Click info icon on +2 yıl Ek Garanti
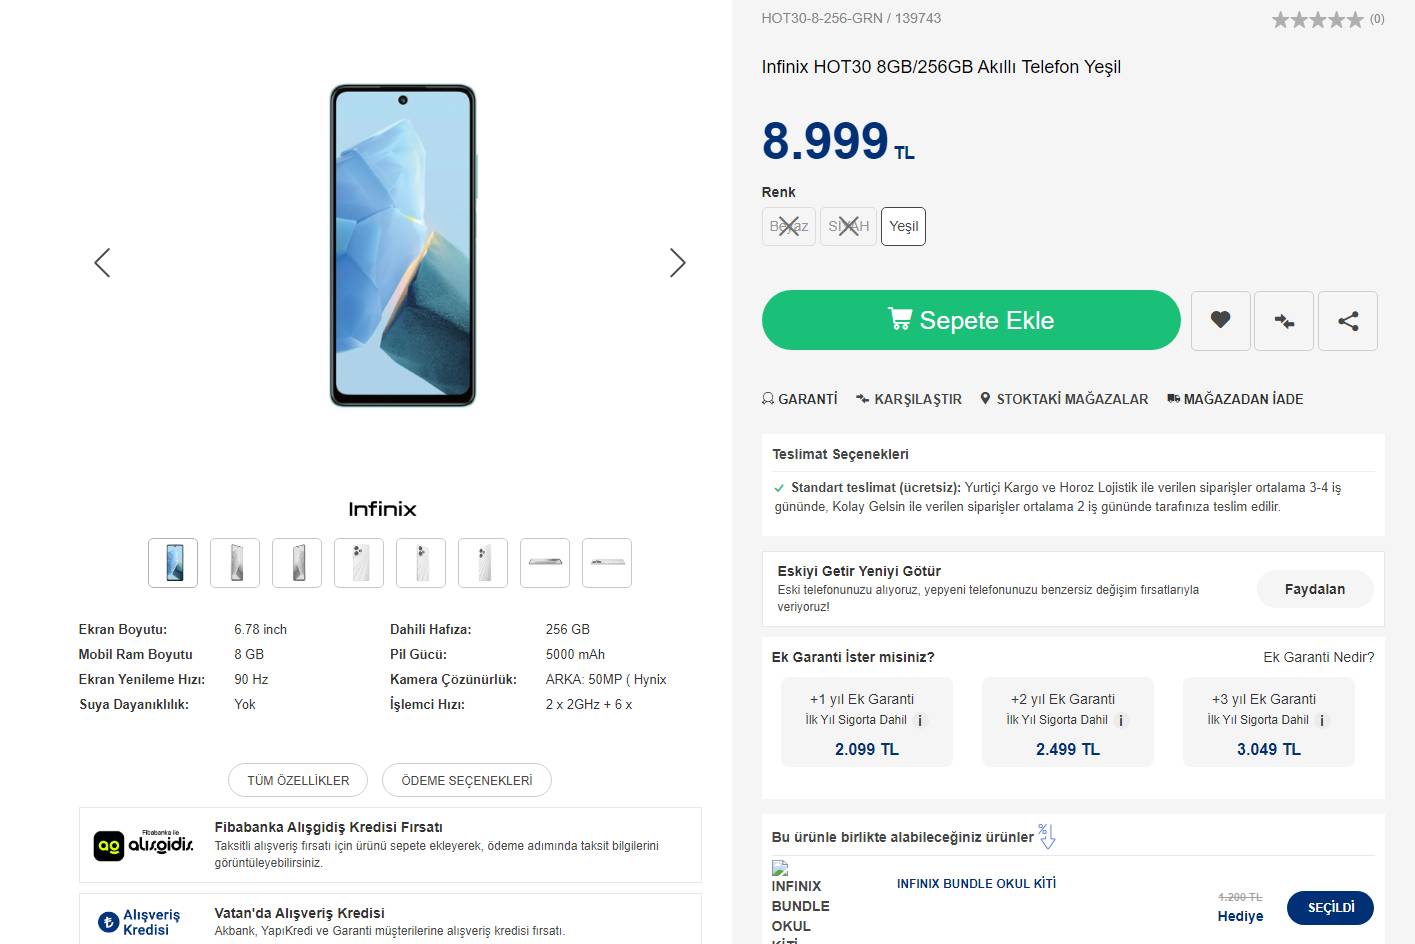Viewport: 1415px width, 944px height. 1121,720
